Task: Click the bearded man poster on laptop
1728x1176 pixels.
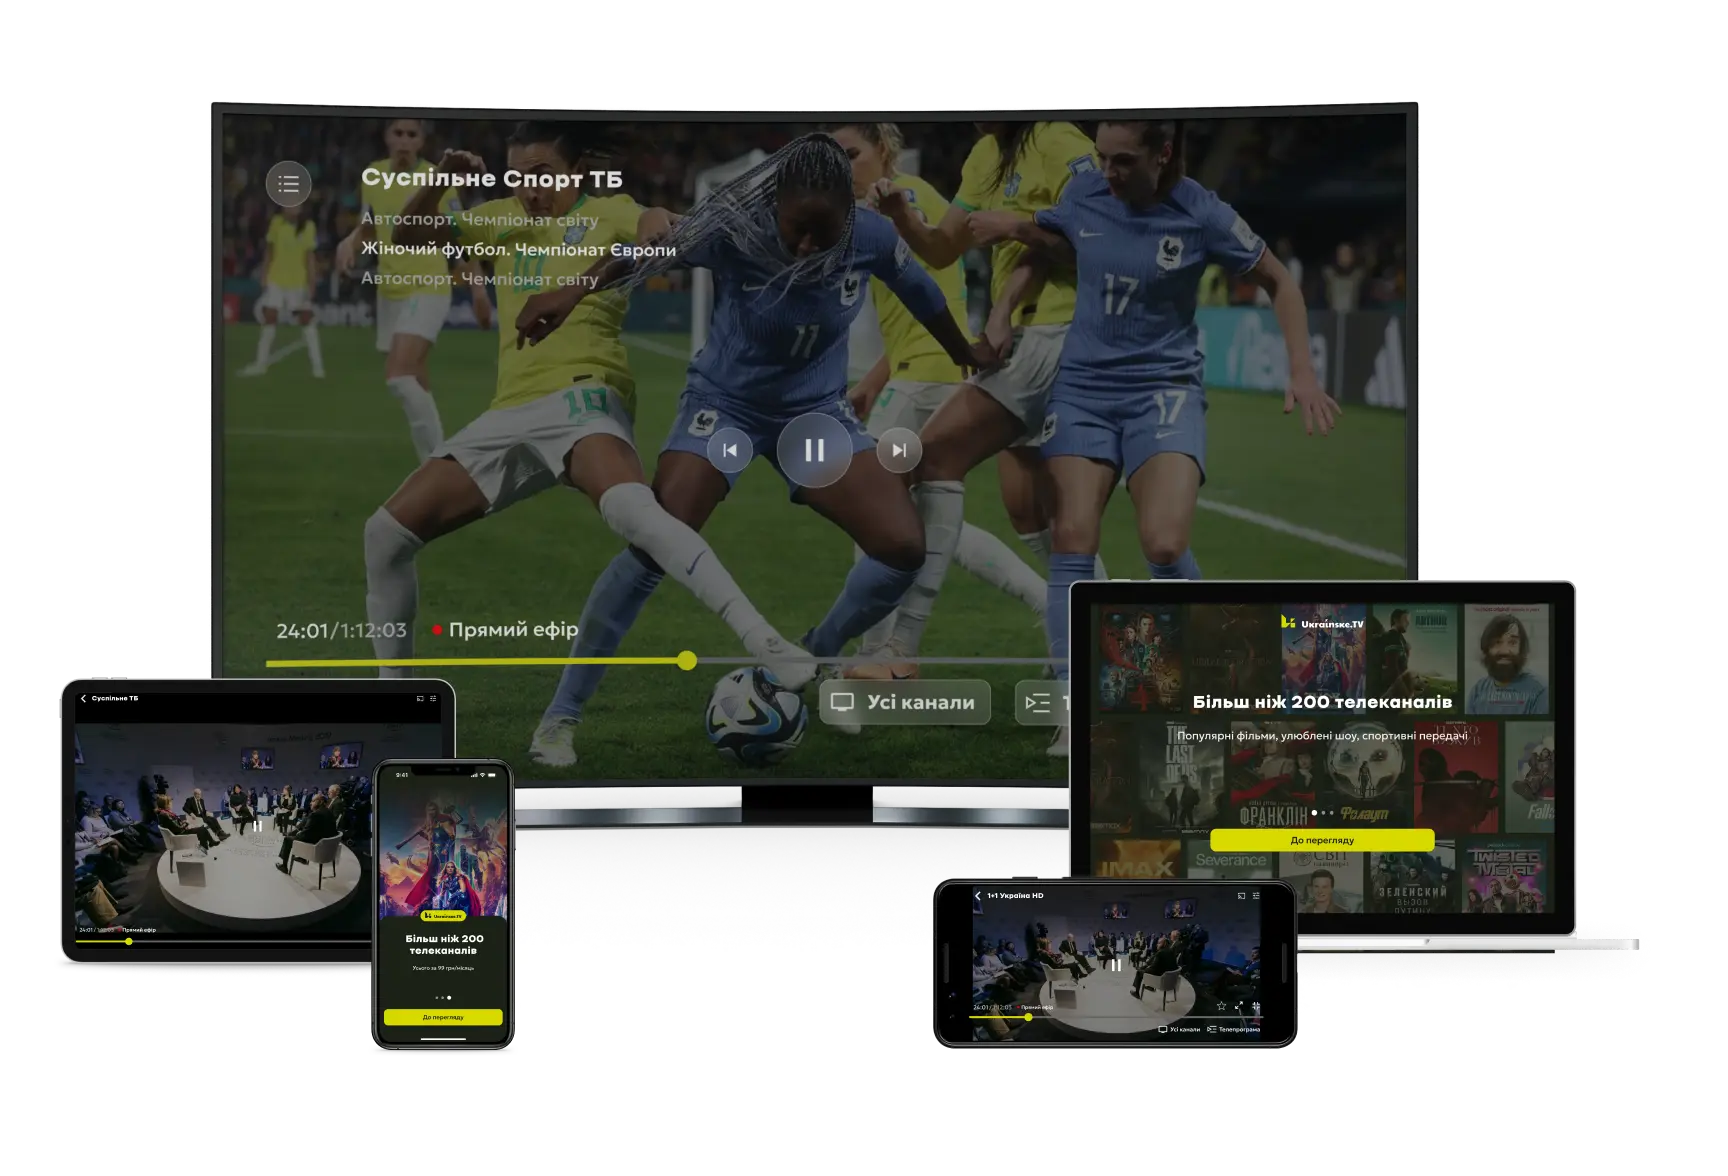Action: coord(1506,658)
